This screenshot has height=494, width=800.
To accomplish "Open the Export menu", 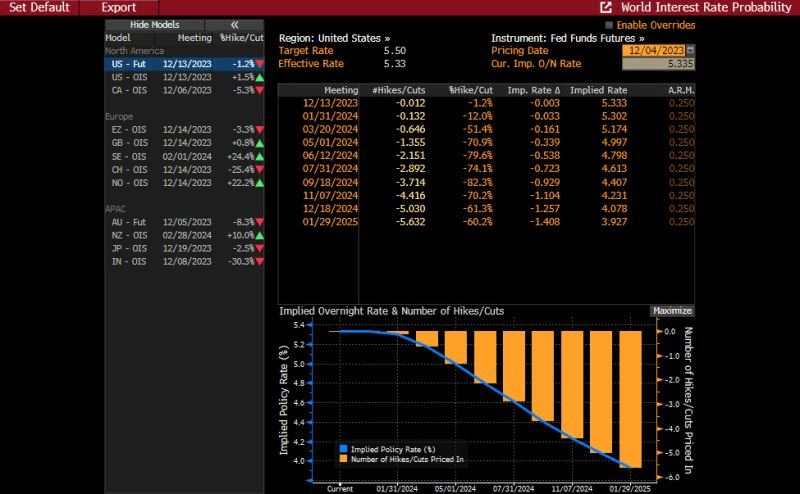I will pos(119,7).
